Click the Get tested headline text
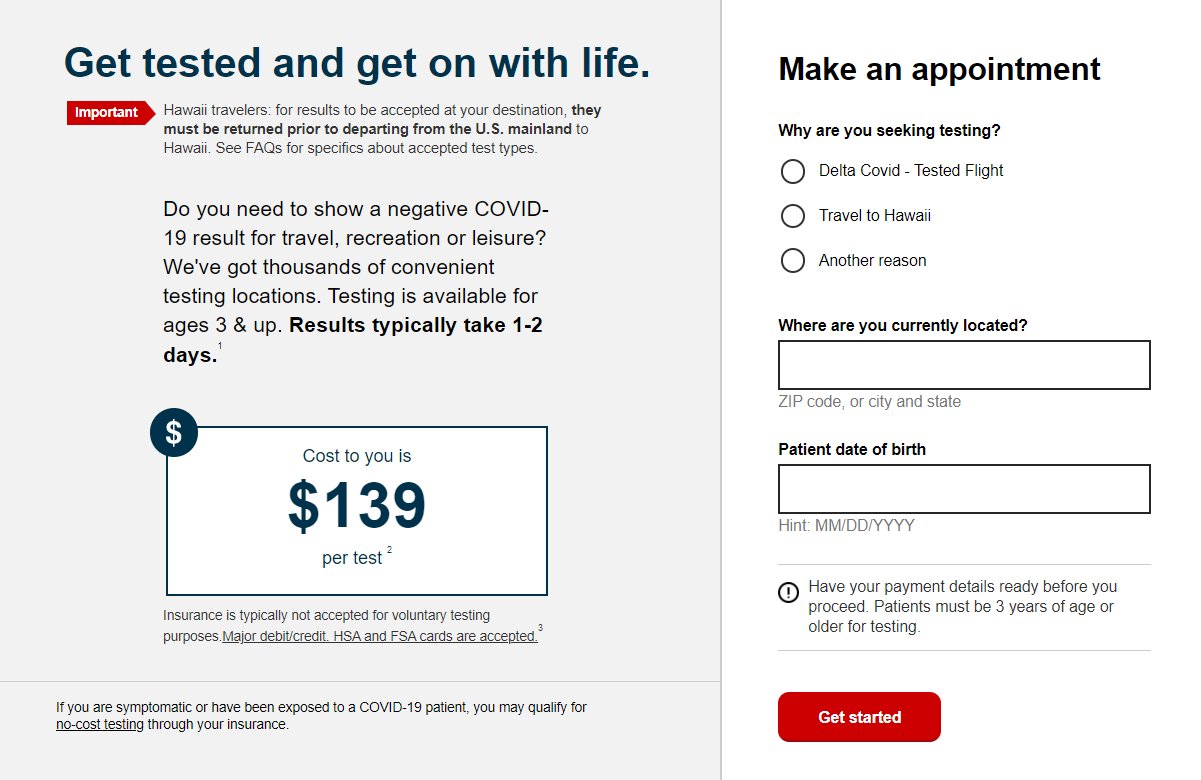 click(x=356, y=62)
